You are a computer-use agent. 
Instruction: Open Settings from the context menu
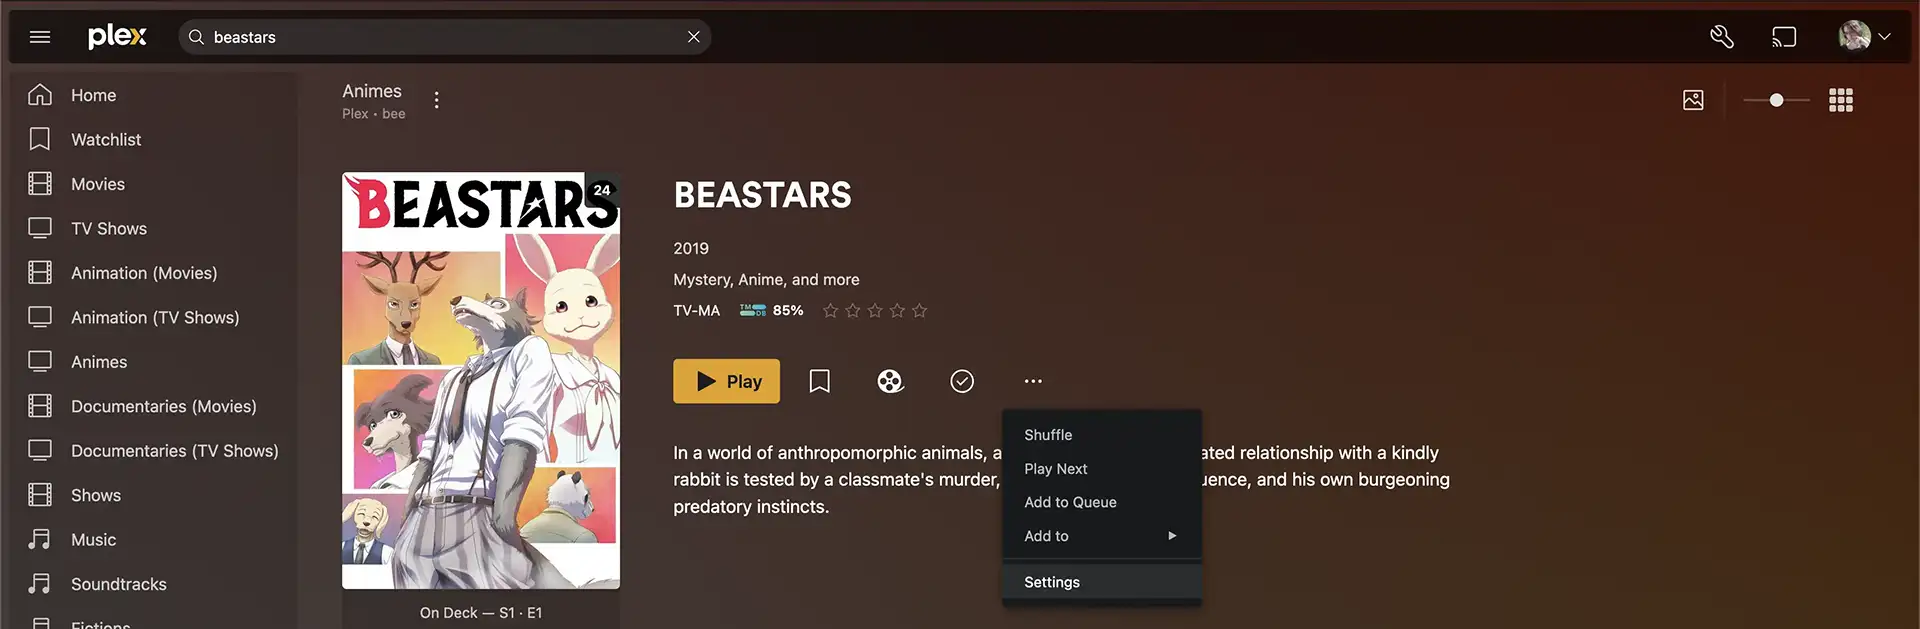click(x=1102, y=582)
